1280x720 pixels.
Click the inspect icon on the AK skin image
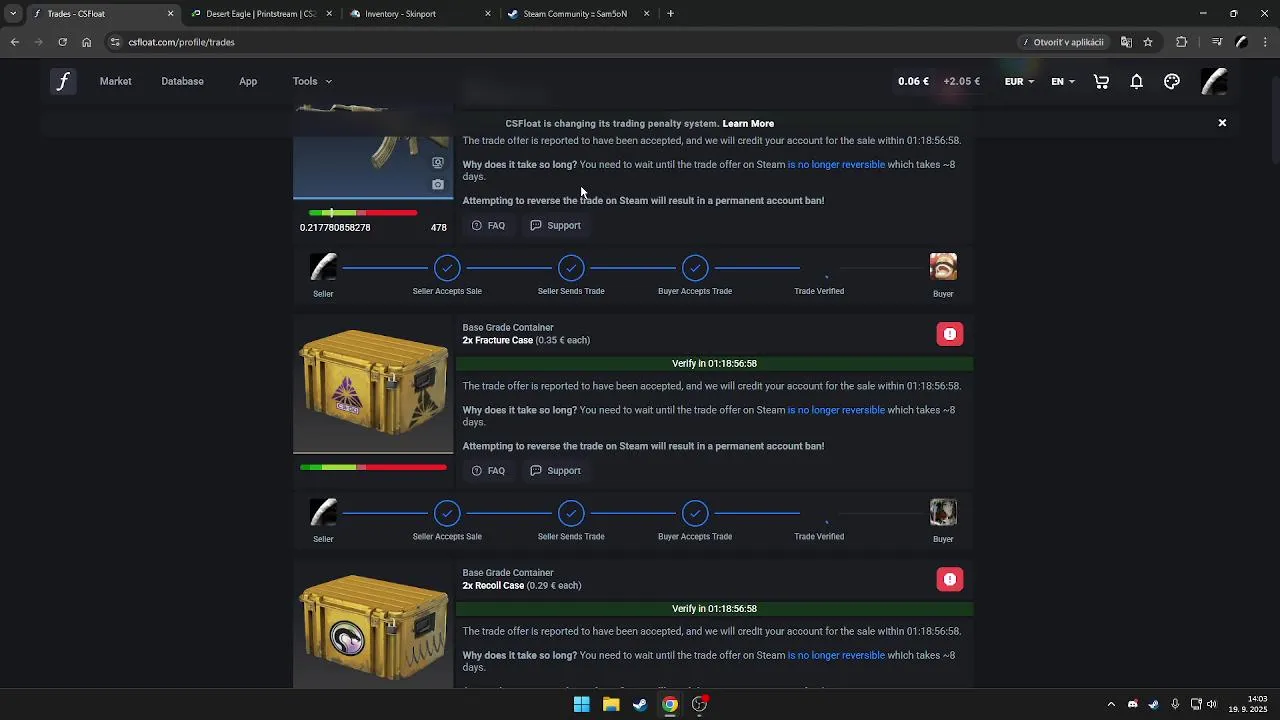(x=438, y=162)
